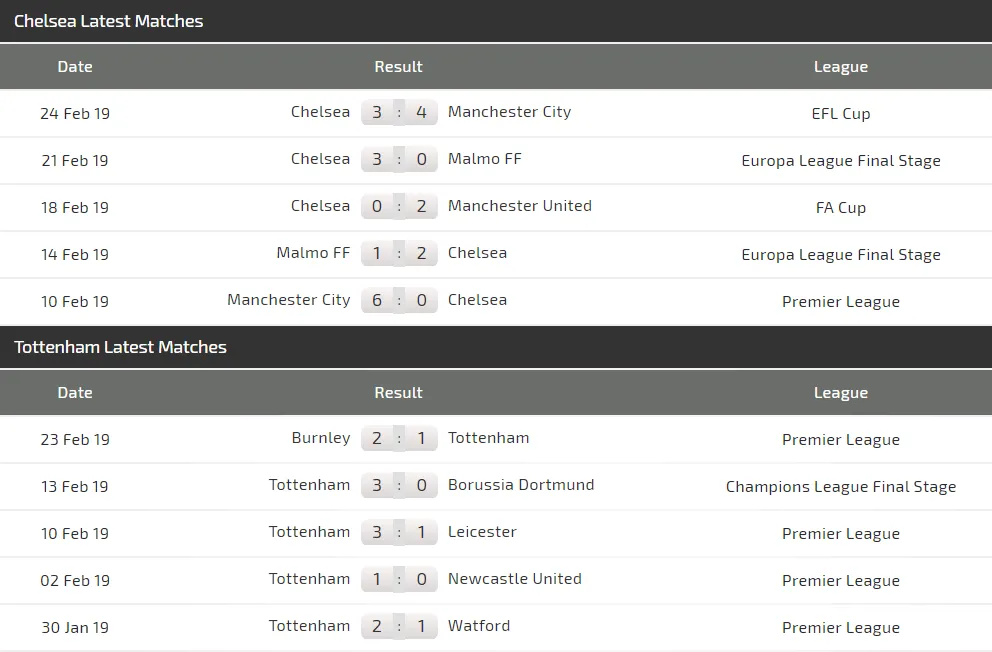Screen dimensions: 992x652
Task: Open the Newcastle United team link
Action: pos(515,579)
